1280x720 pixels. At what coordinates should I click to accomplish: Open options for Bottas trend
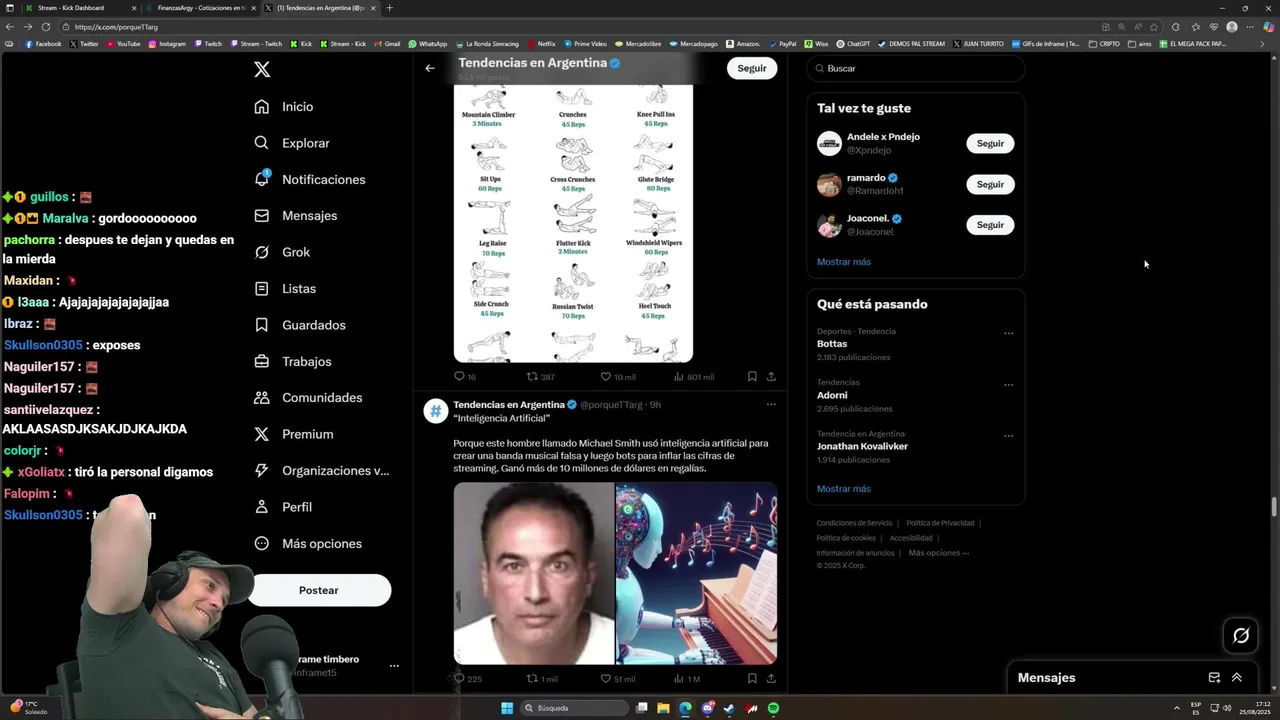(1008, 334)
